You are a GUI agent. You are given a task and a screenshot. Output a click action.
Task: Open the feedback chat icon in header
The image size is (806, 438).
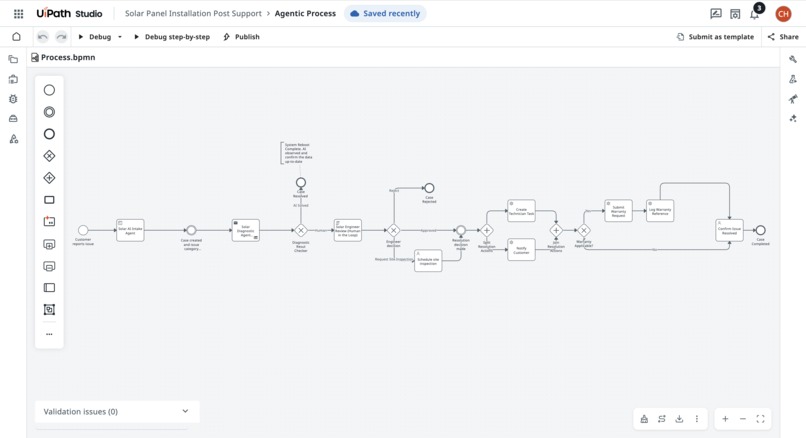click(x=716, y=14)
